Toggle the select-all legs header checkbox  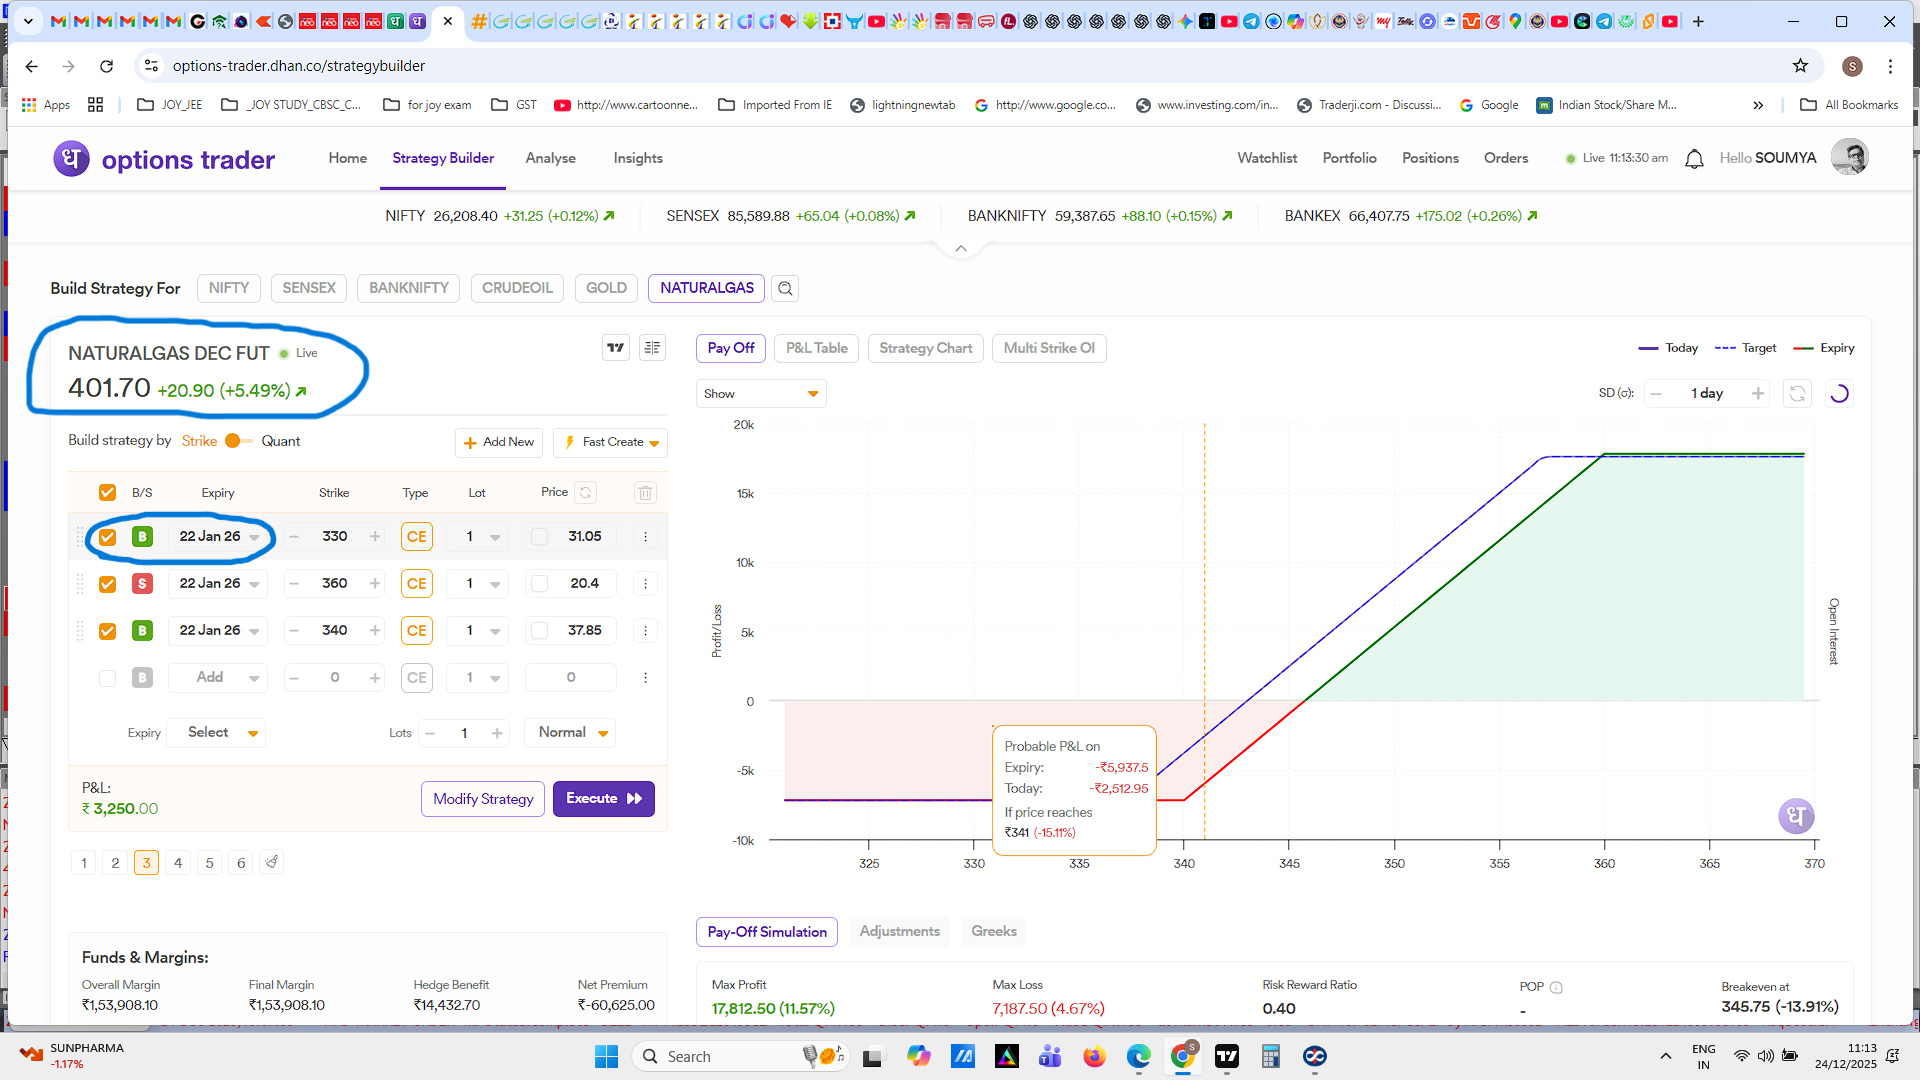[107, 493]
